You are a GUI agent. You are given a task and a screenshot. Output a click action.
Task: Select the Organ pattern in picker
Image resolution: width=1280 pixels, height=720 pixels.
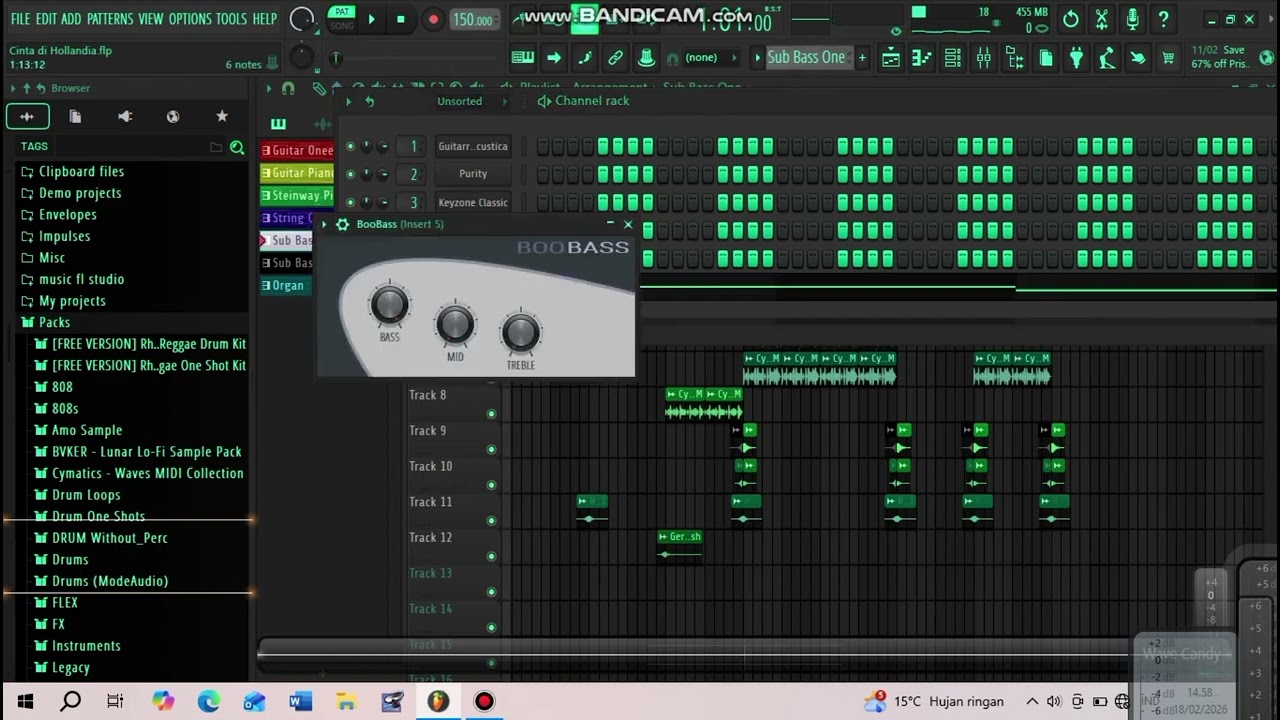coord(284,285)
